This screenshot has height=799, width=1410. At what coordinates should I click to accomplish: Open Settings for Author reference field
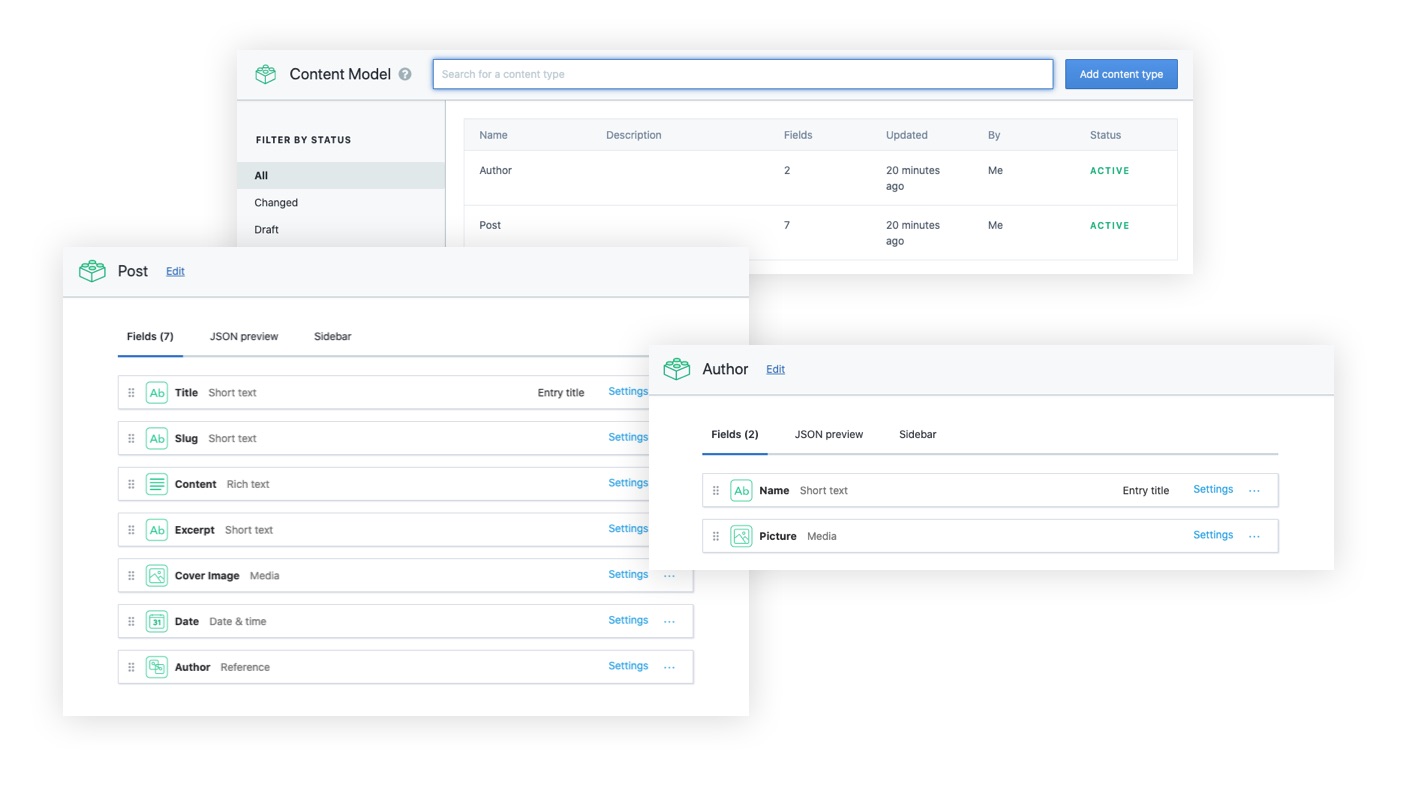coord(628,666)
